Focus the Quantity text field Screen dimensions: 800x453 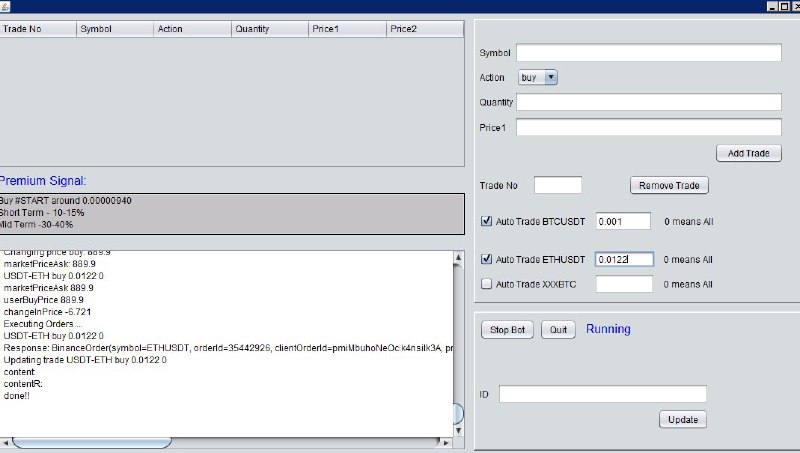648,102
